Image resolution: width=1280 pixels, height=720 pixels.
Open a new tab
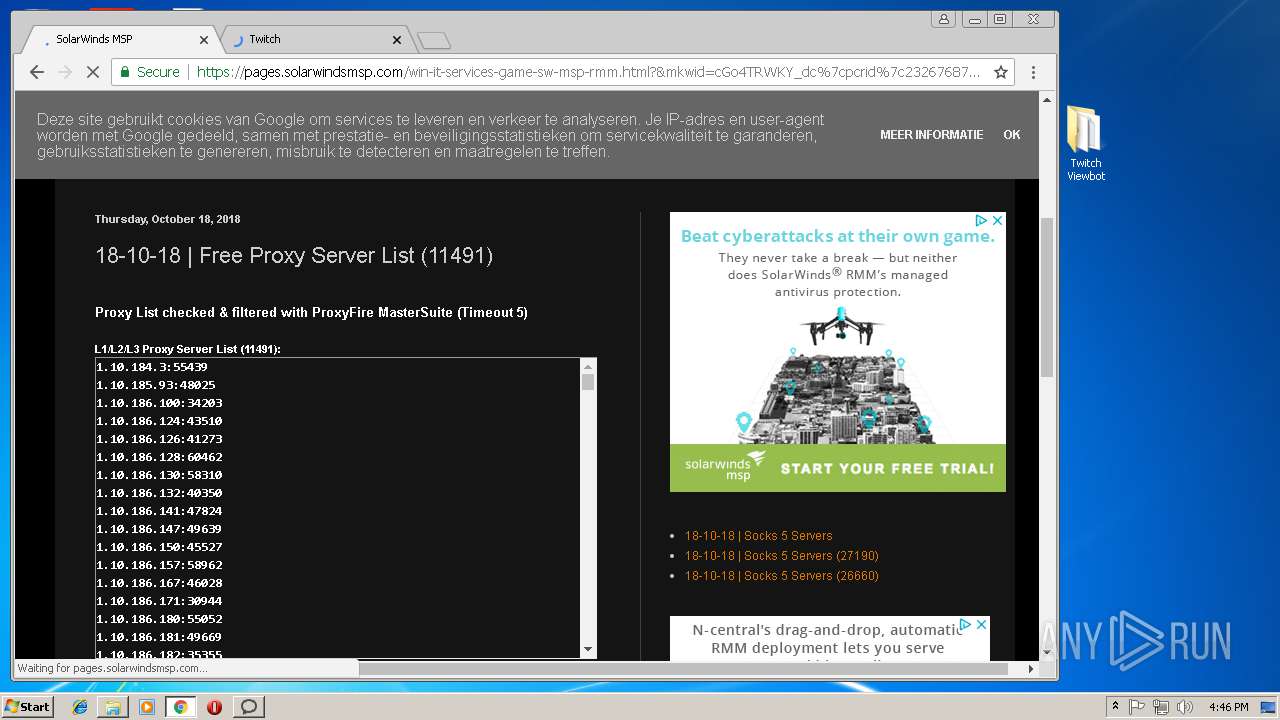point(434,40)
